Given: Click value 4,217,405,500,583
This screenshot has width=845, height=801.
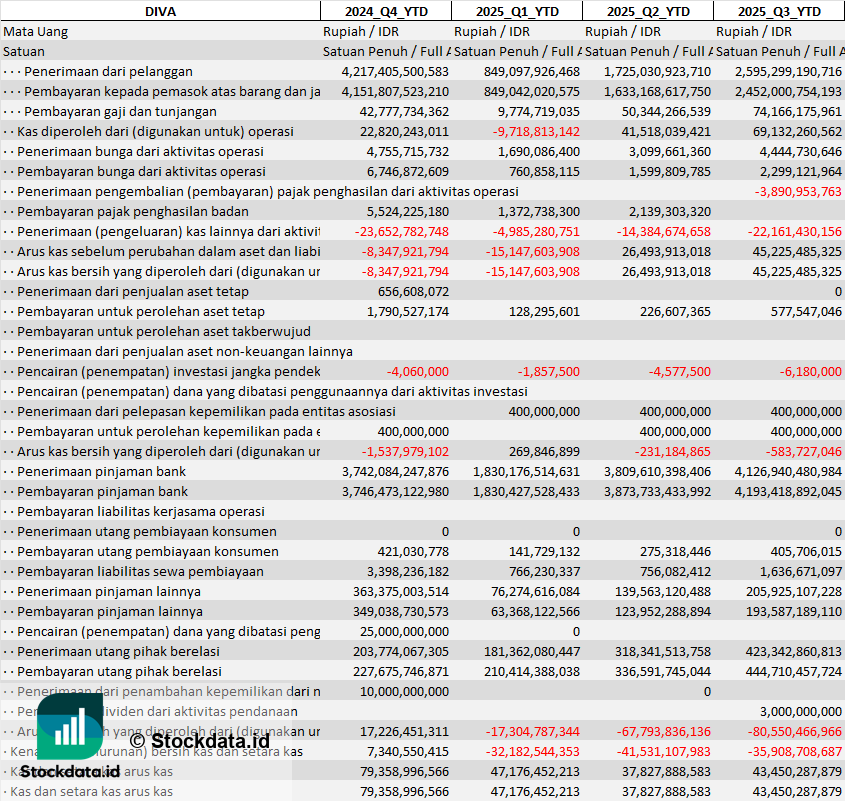Looking at the screenshot, I should click(395, 72).
